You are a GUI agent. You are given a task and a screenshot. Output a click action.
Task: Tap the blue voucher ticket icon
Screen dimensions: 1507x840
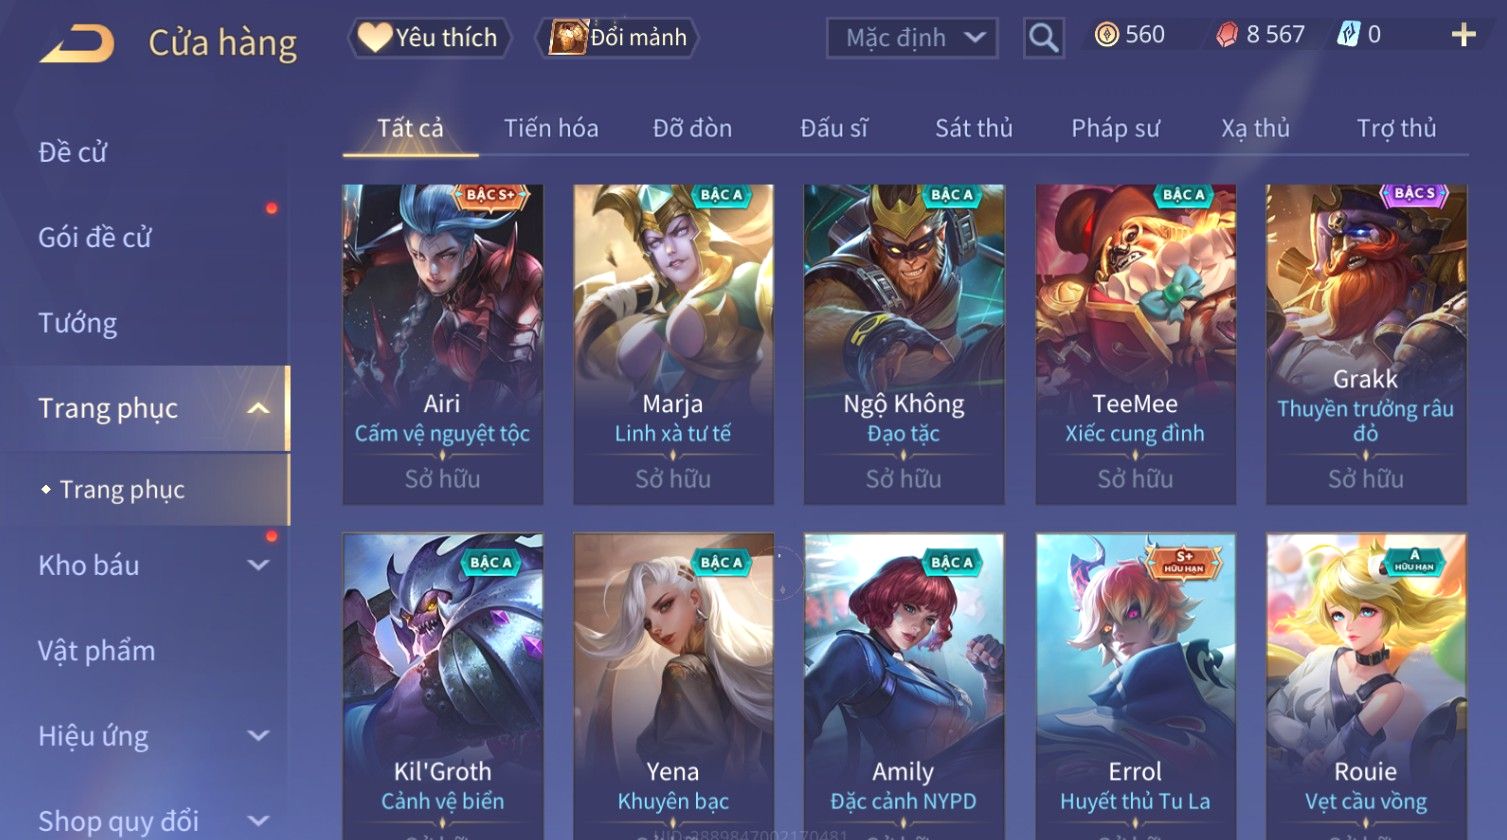coord(1348,35)
